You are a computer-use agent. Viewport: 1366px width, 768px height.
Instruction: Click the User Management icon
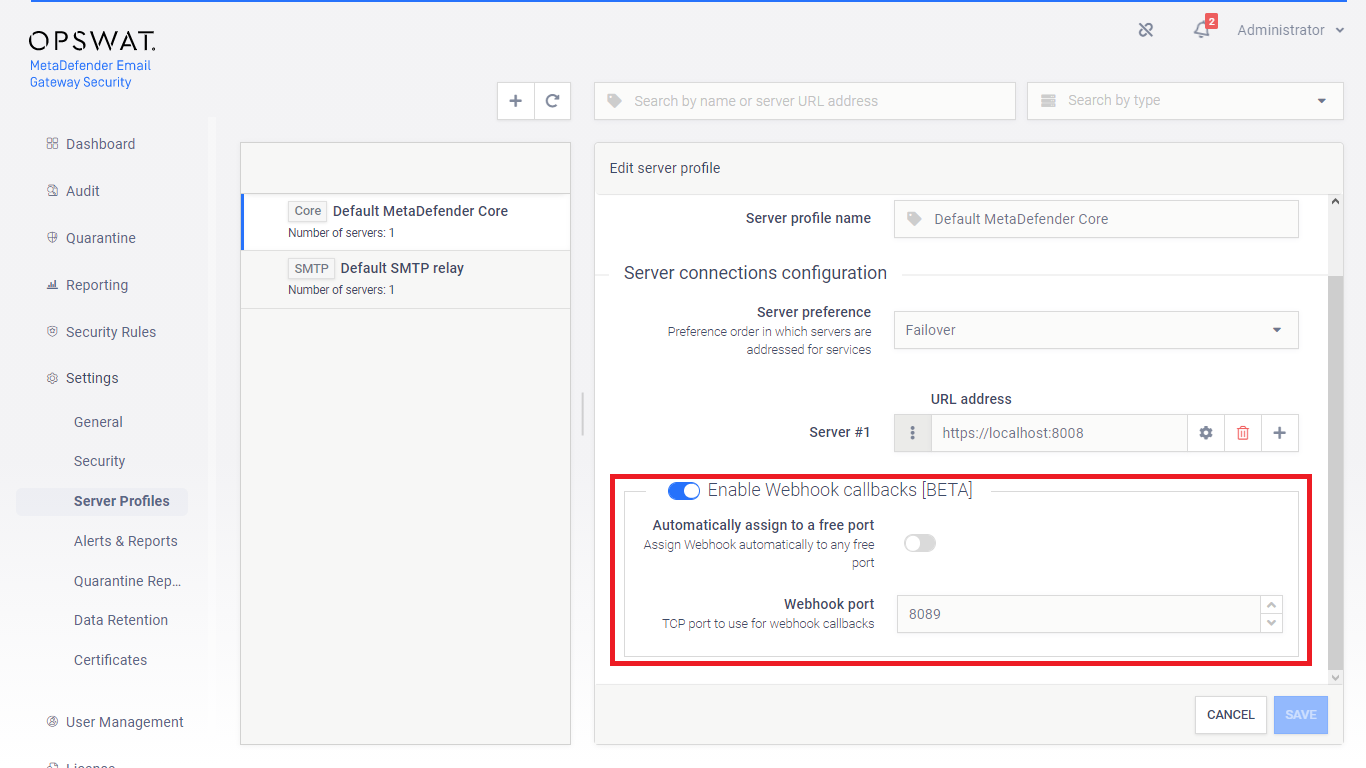pyautogui.click(x=52, y=722)
